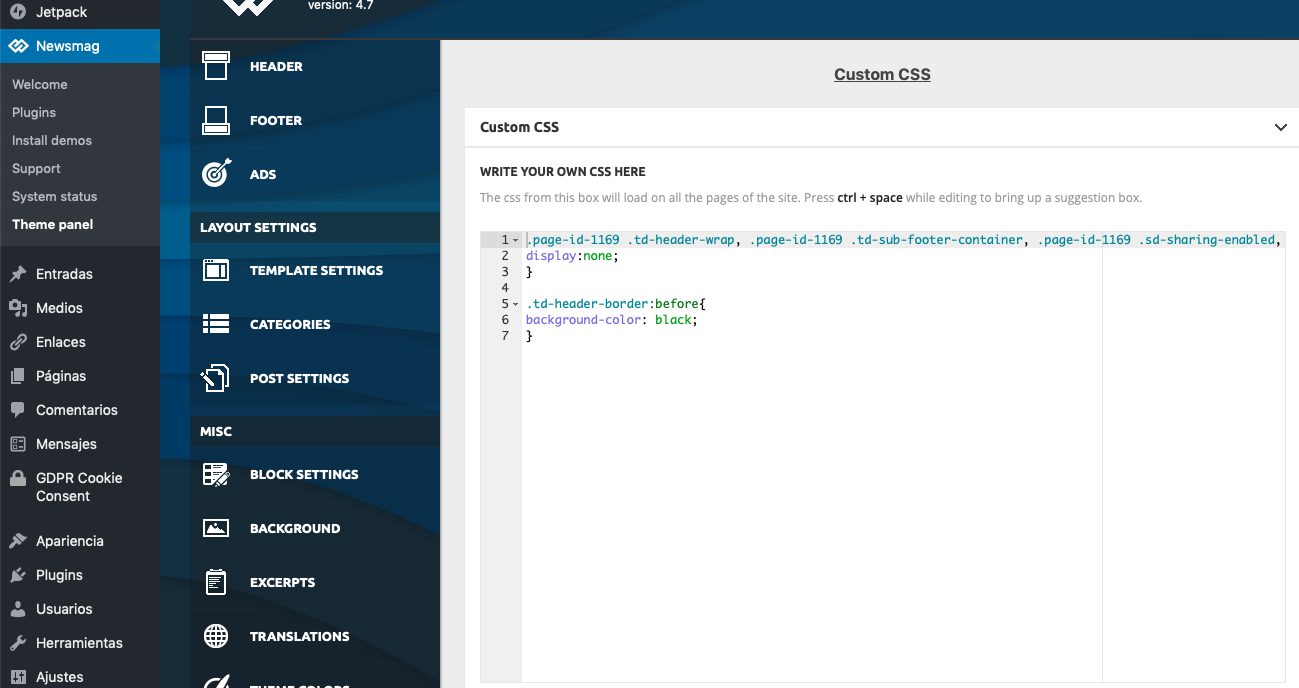
Task: Select the Excerpts clipboard icon
Action: [216, 582]
